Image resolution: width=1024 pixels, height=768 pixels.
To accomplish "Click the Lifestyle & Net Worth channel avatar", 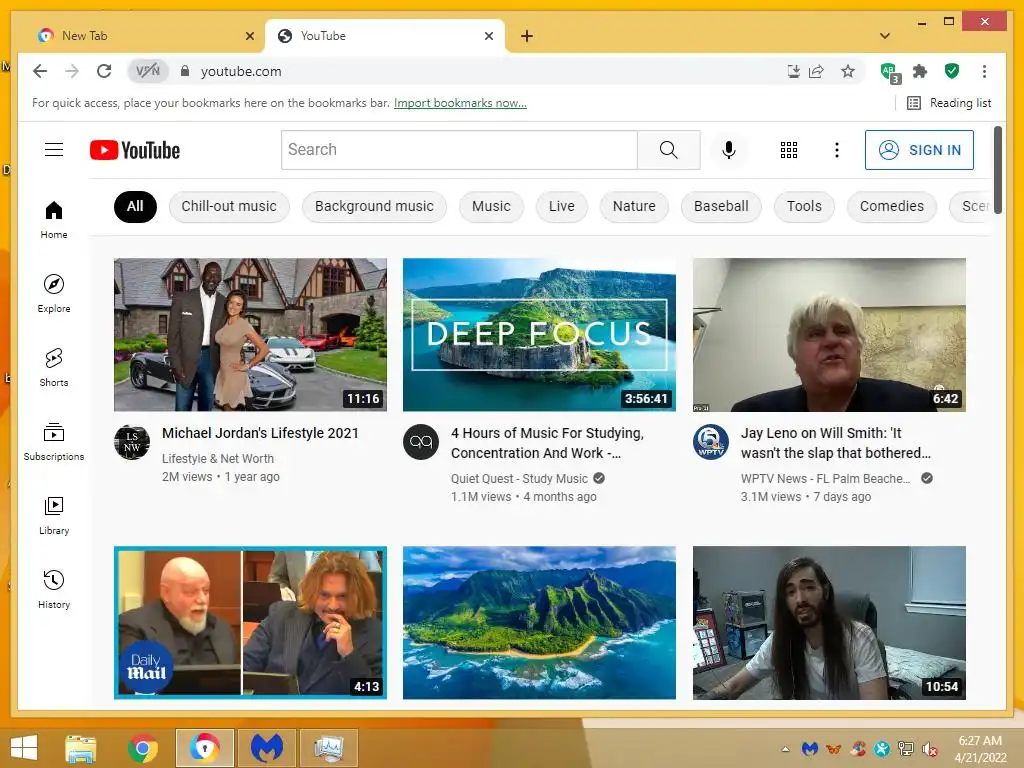I will coord(132,442).
